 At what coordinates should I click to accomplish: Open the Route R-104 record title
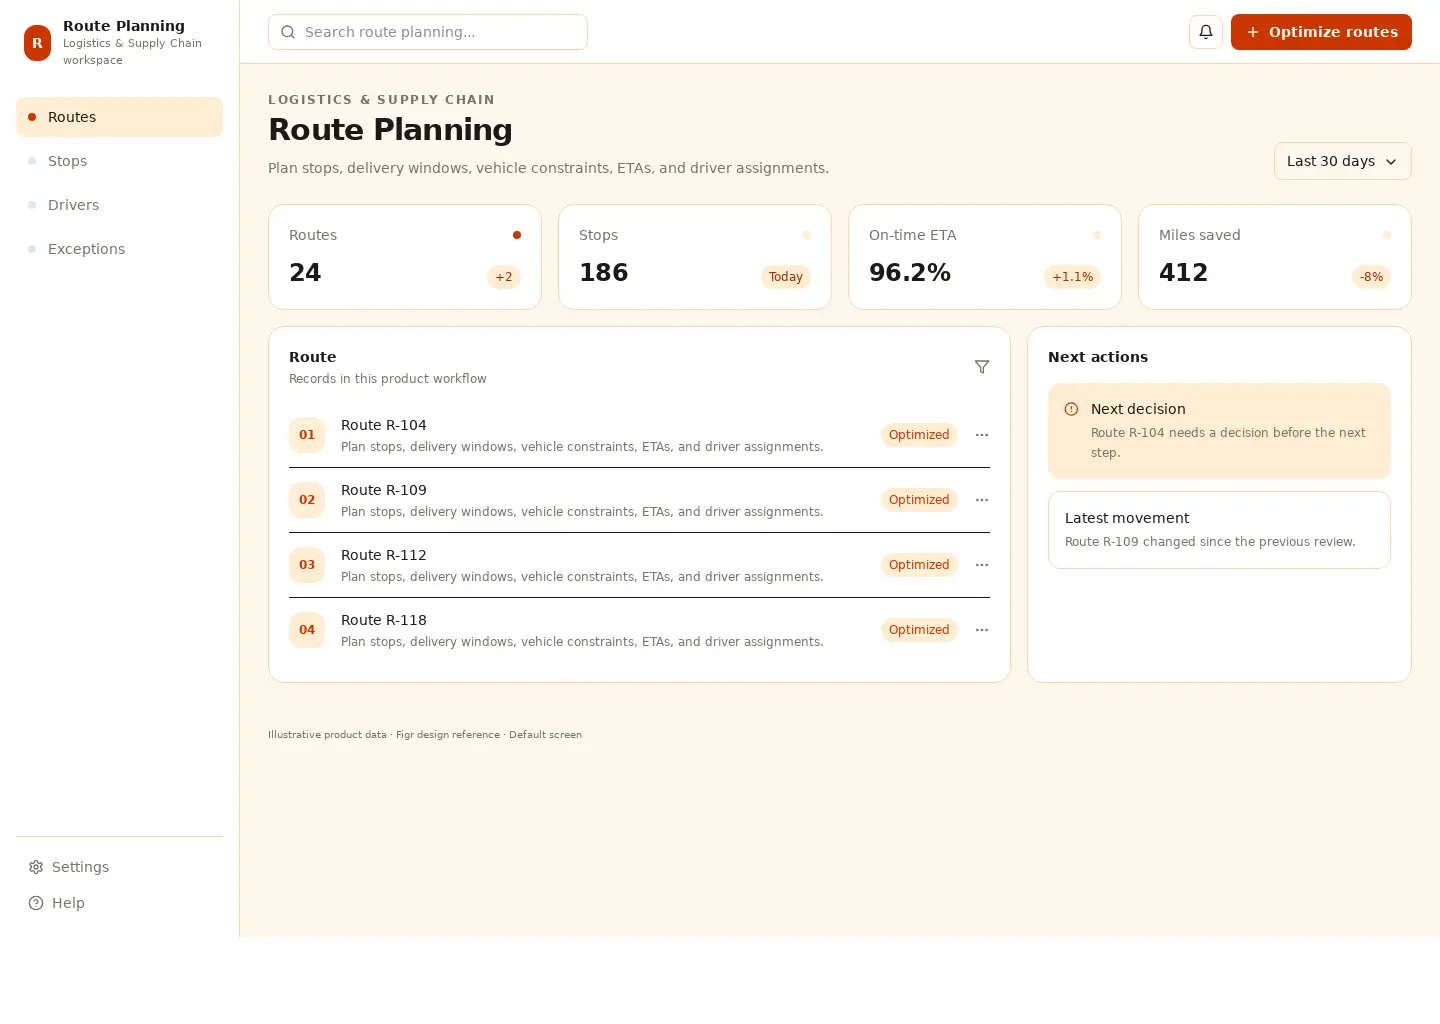[384, 425]
